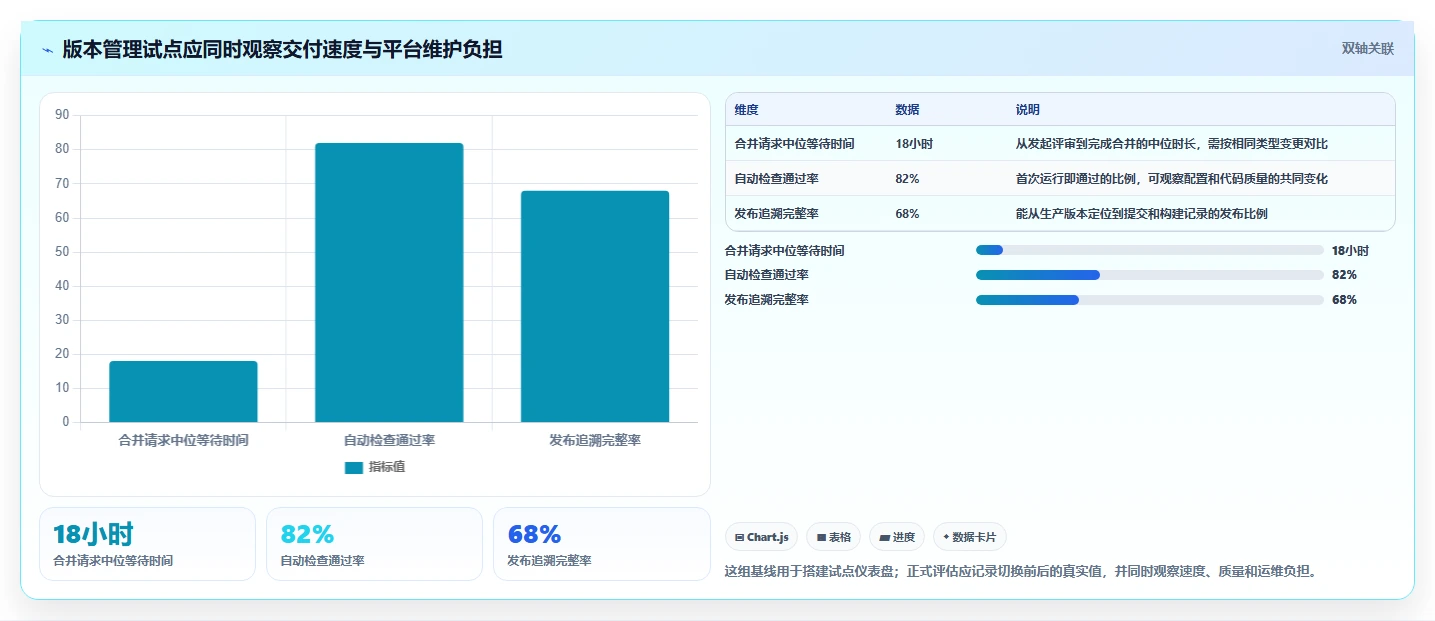Click the x-axis label 自动检查通过率
The image size is (1435, 621).
pos(389,440)
